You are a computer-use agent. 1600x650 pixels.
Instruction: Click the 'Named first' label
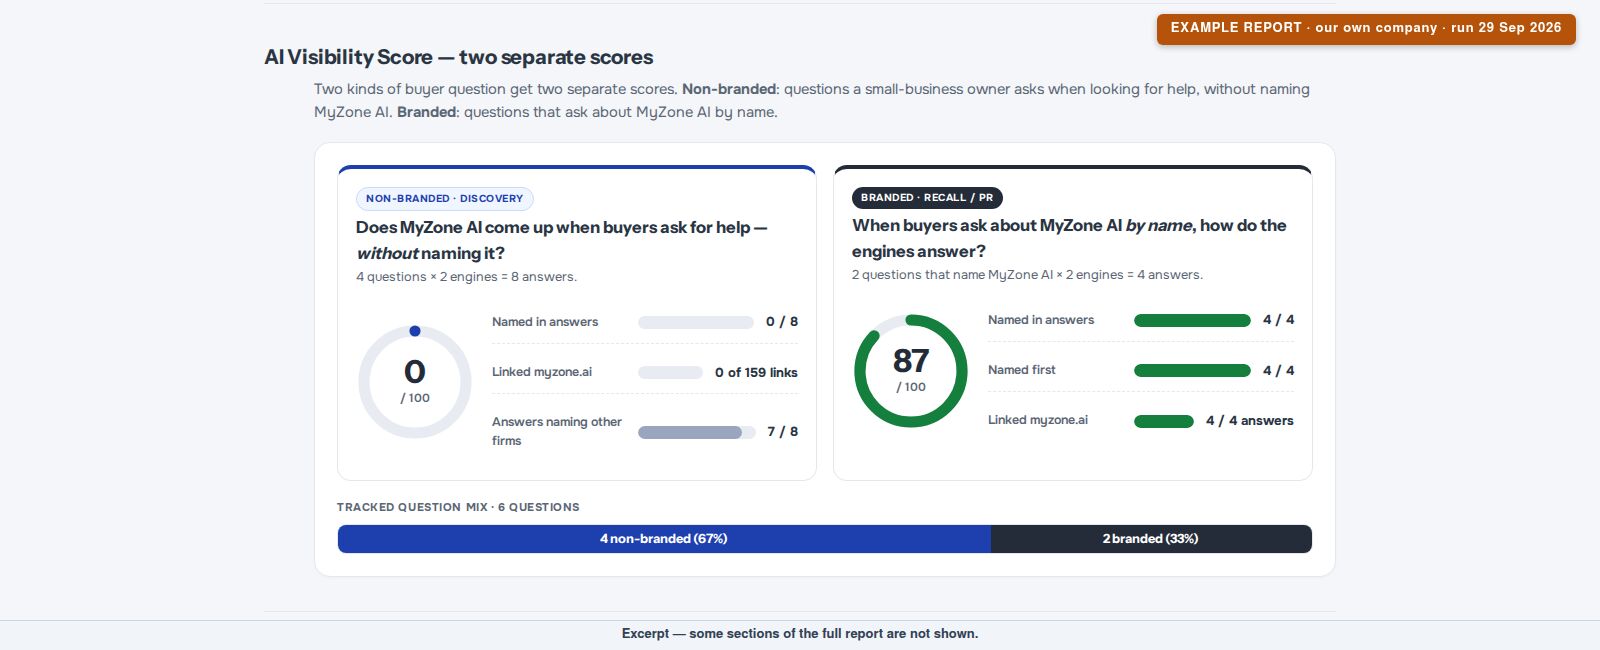pos(1022,370)
